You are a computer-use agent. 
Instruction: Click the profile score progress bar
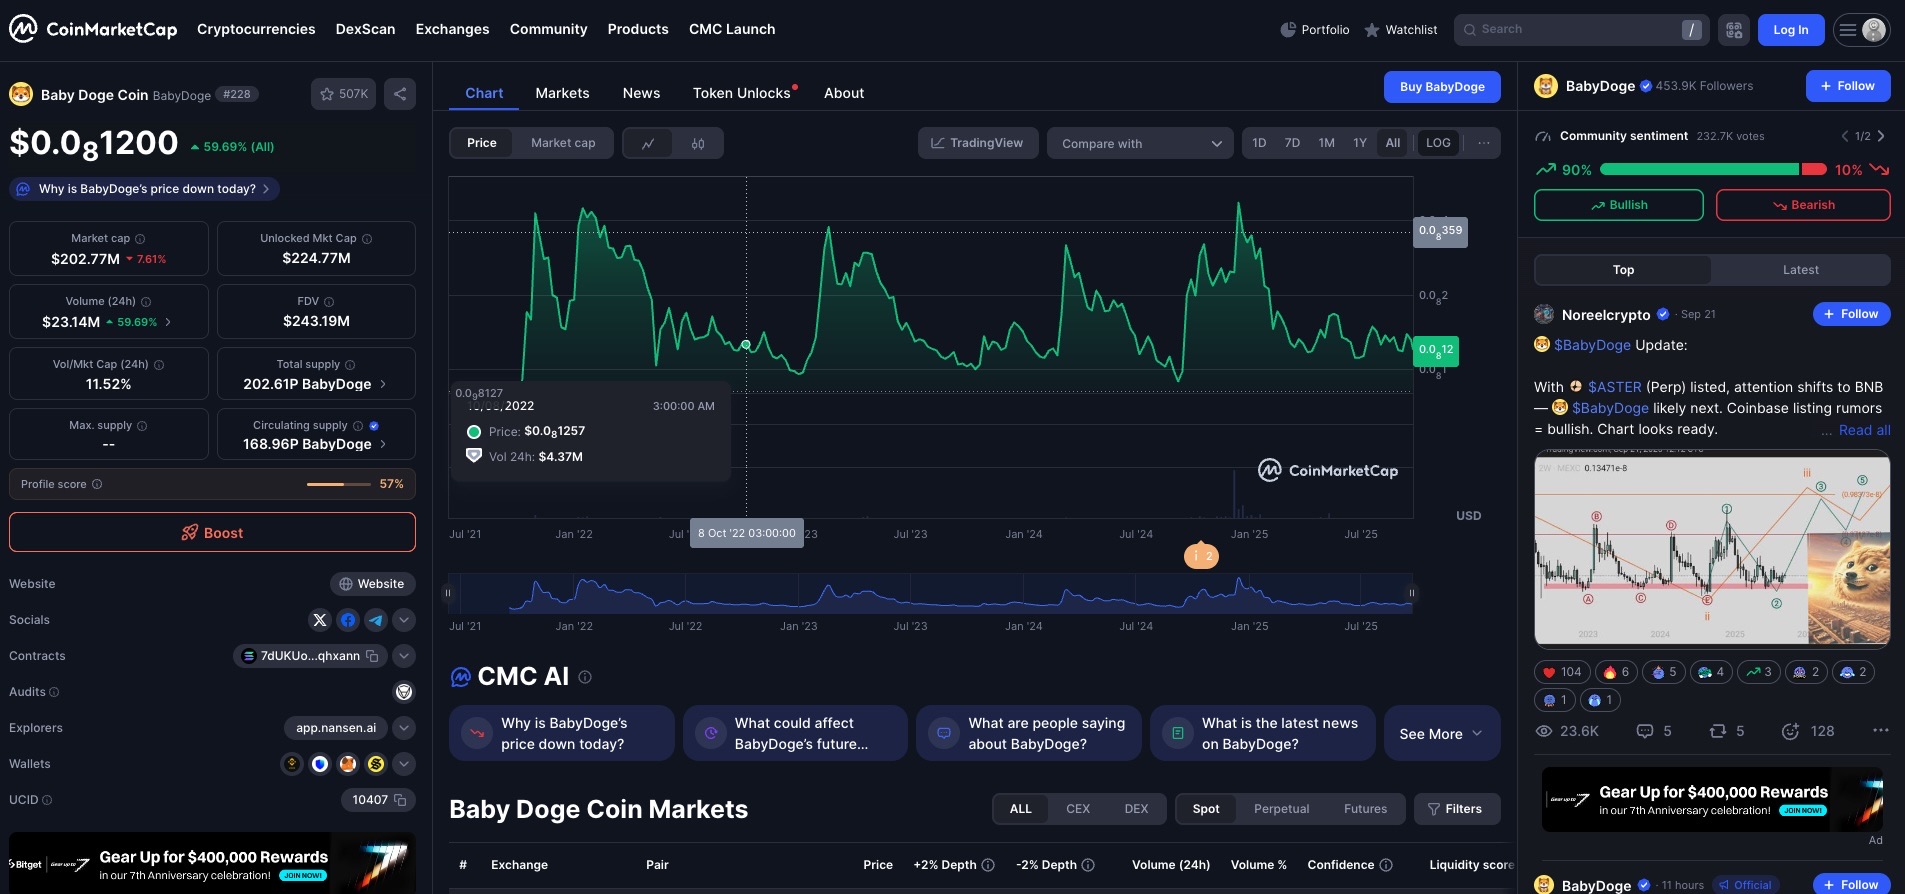pyautogui.click(x=339, y=484)
